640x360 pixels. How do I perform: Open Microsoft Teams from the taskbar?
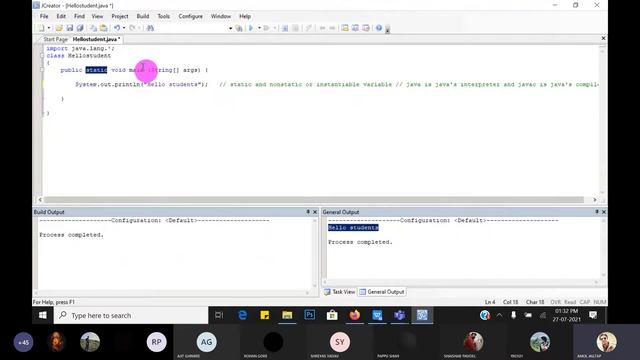pos(399,315)
